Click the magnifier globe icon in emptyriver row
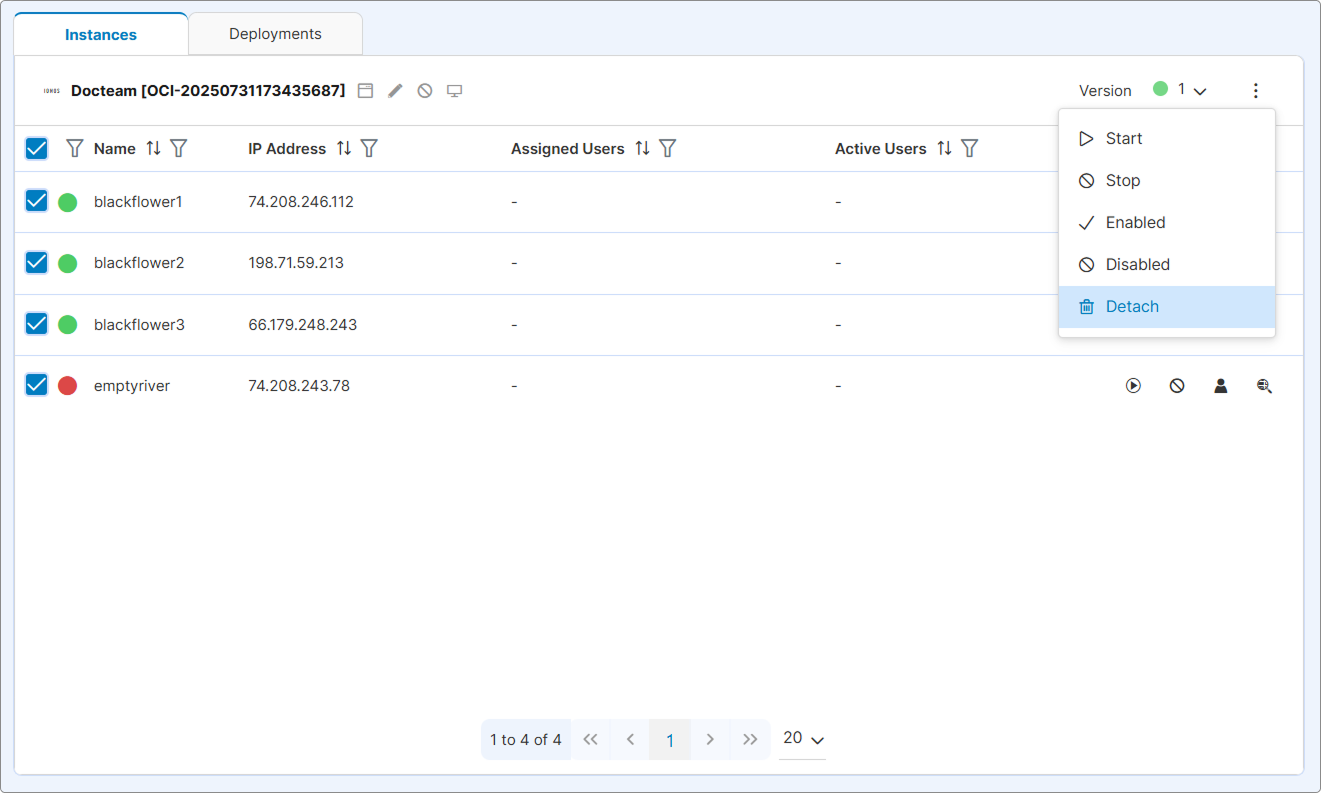This screenshot has height=793, width=1321. point(1265,386)
